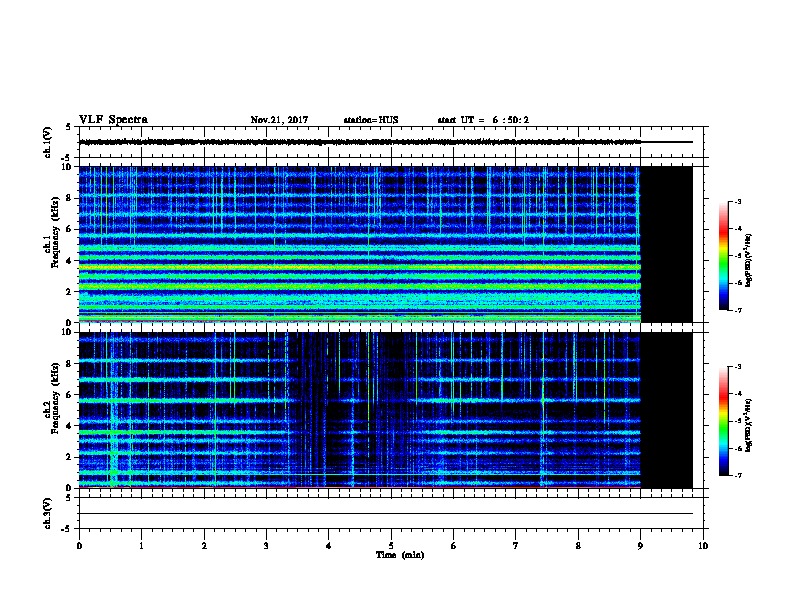This screenshot has width=792, height=612.
Task: Click the "start UT = 6:50:2" text
Action: tap(483, 120)
